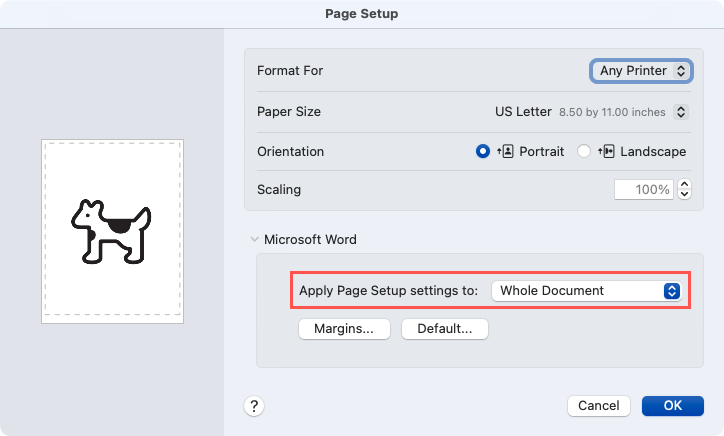Screen dimensions: 724x436
Task: Click the Portrait page orientation icon
Action: (x=506, y=151)
